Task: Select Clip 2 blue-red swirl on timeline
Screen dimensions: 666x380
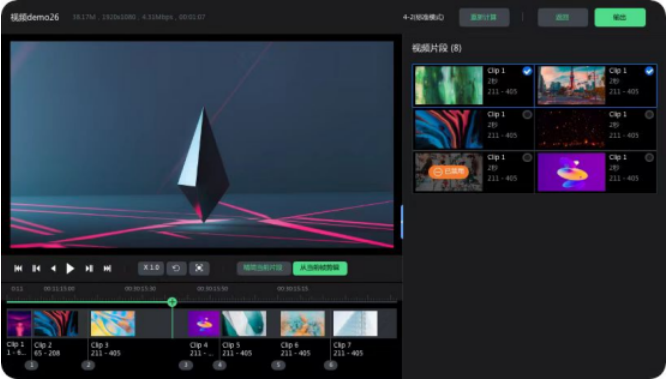Action: pyautogui.click(x=56, y=324)
